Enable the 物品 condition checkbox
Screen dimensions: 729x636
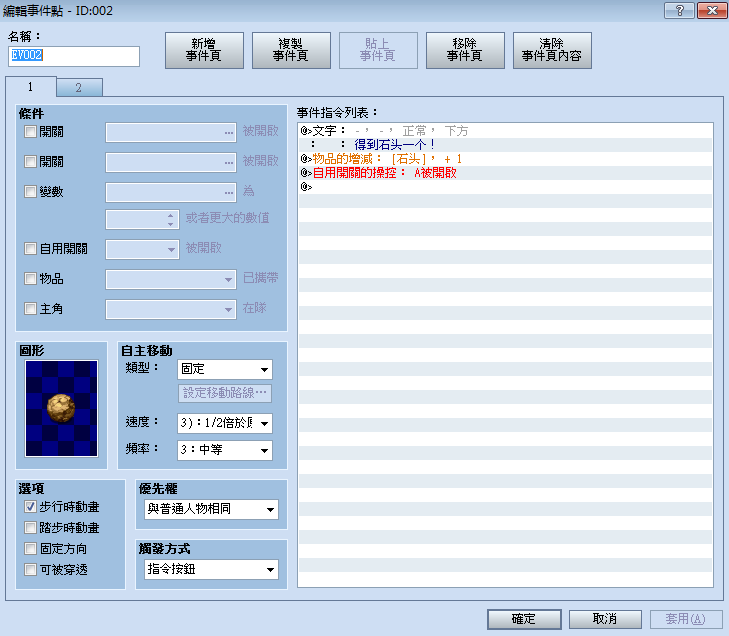[30, 278]
